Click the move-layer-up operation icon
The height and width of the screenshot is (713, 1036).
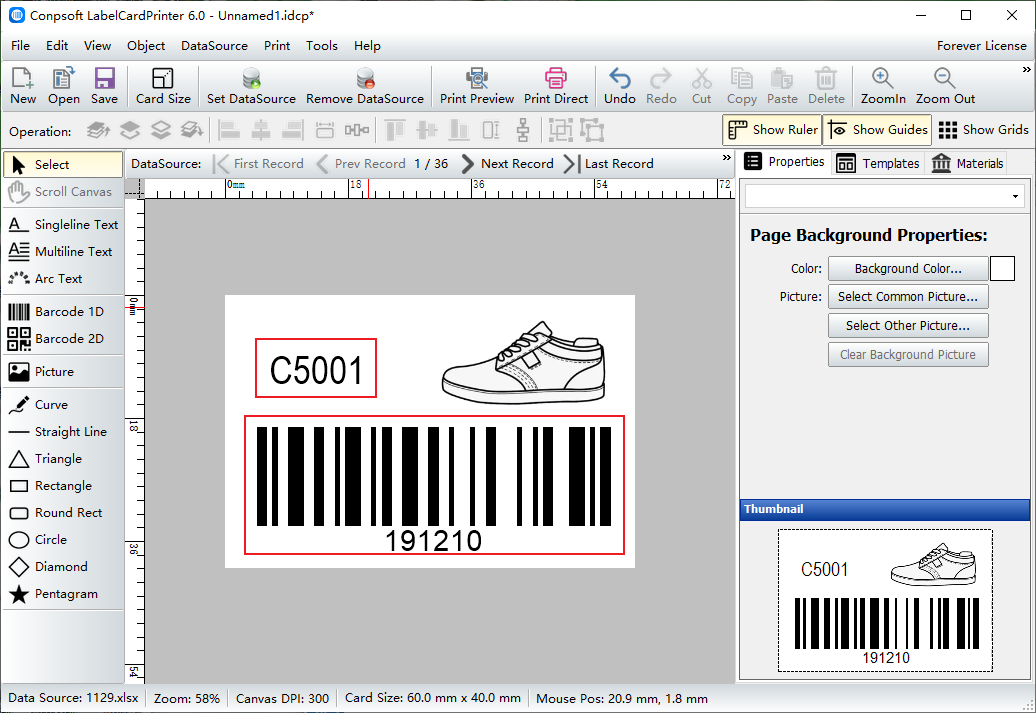pos(130,130)
